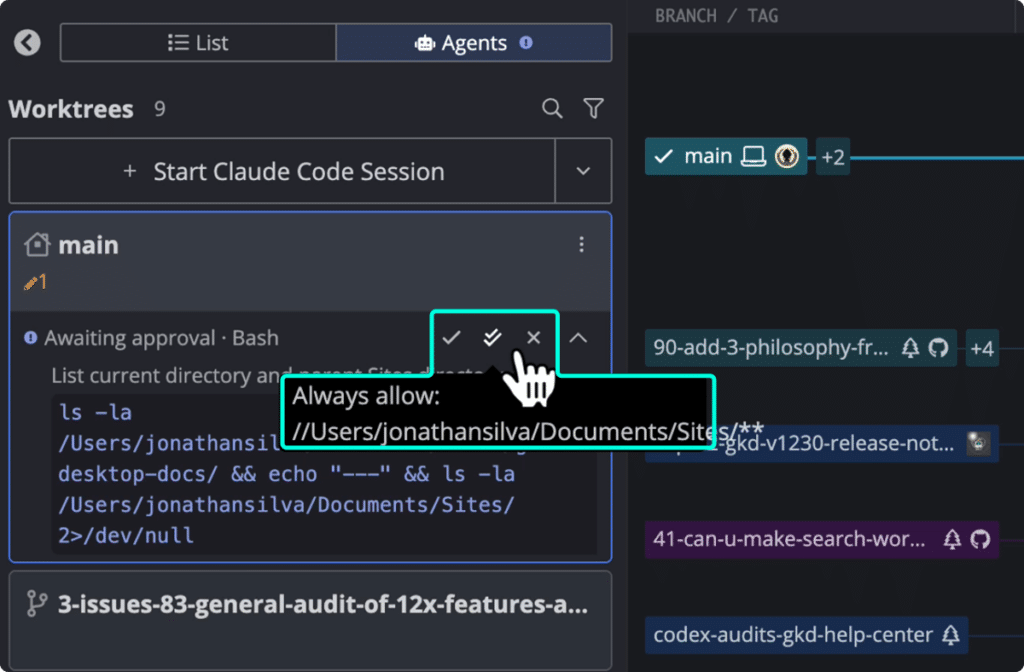Screen dimensions: 1024x672
Task: Click the info badge on Agents tab
Action: tap(526, 42)
